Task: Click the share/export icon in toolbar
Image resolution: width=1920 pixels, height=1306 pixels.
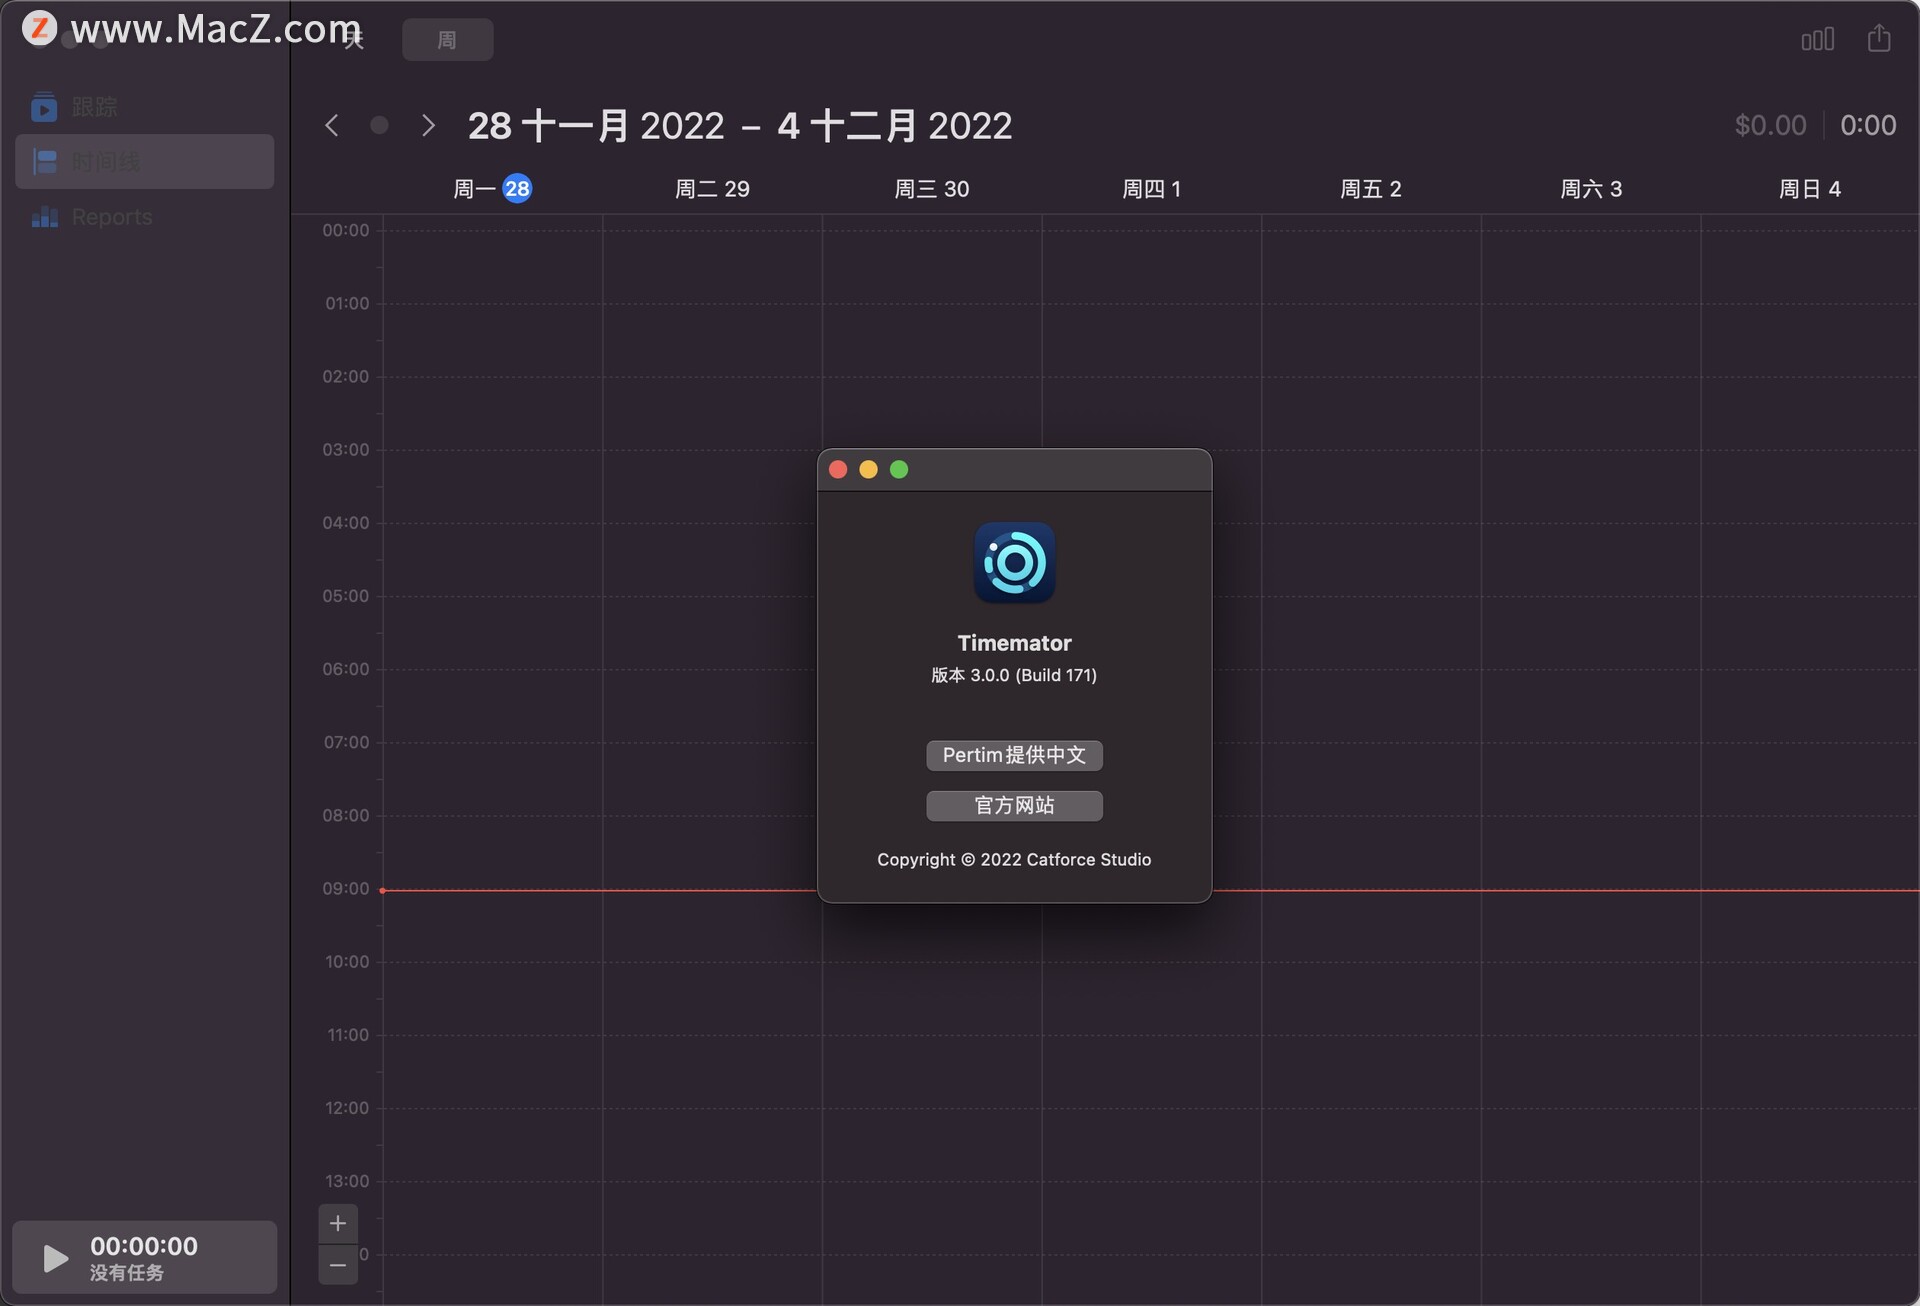Action: click(1879, 39)
